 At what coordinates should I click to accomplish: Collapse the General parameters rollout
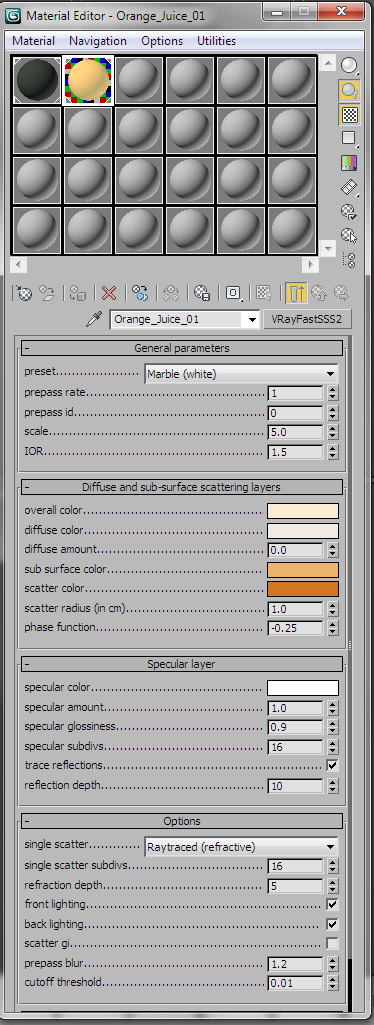point(182,348)
